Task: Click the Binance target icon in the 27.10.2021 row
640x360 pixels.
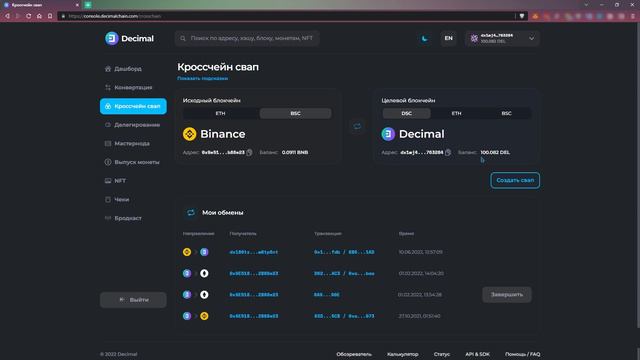Action: pyautogui.click(x=204, y=316)
